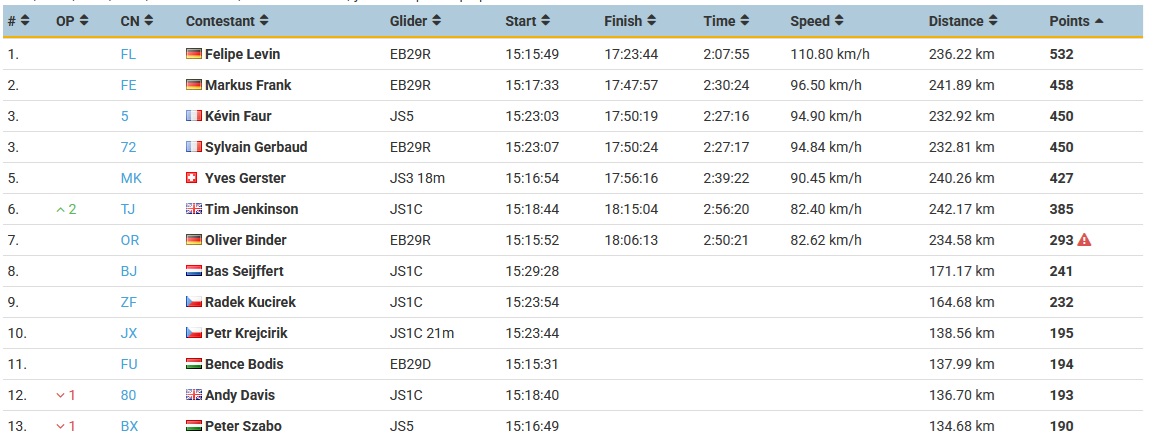Viewport: 1160px width, 441px height.
Task: Sort the table by Contestant name
Action: click(x=227, y=21)
